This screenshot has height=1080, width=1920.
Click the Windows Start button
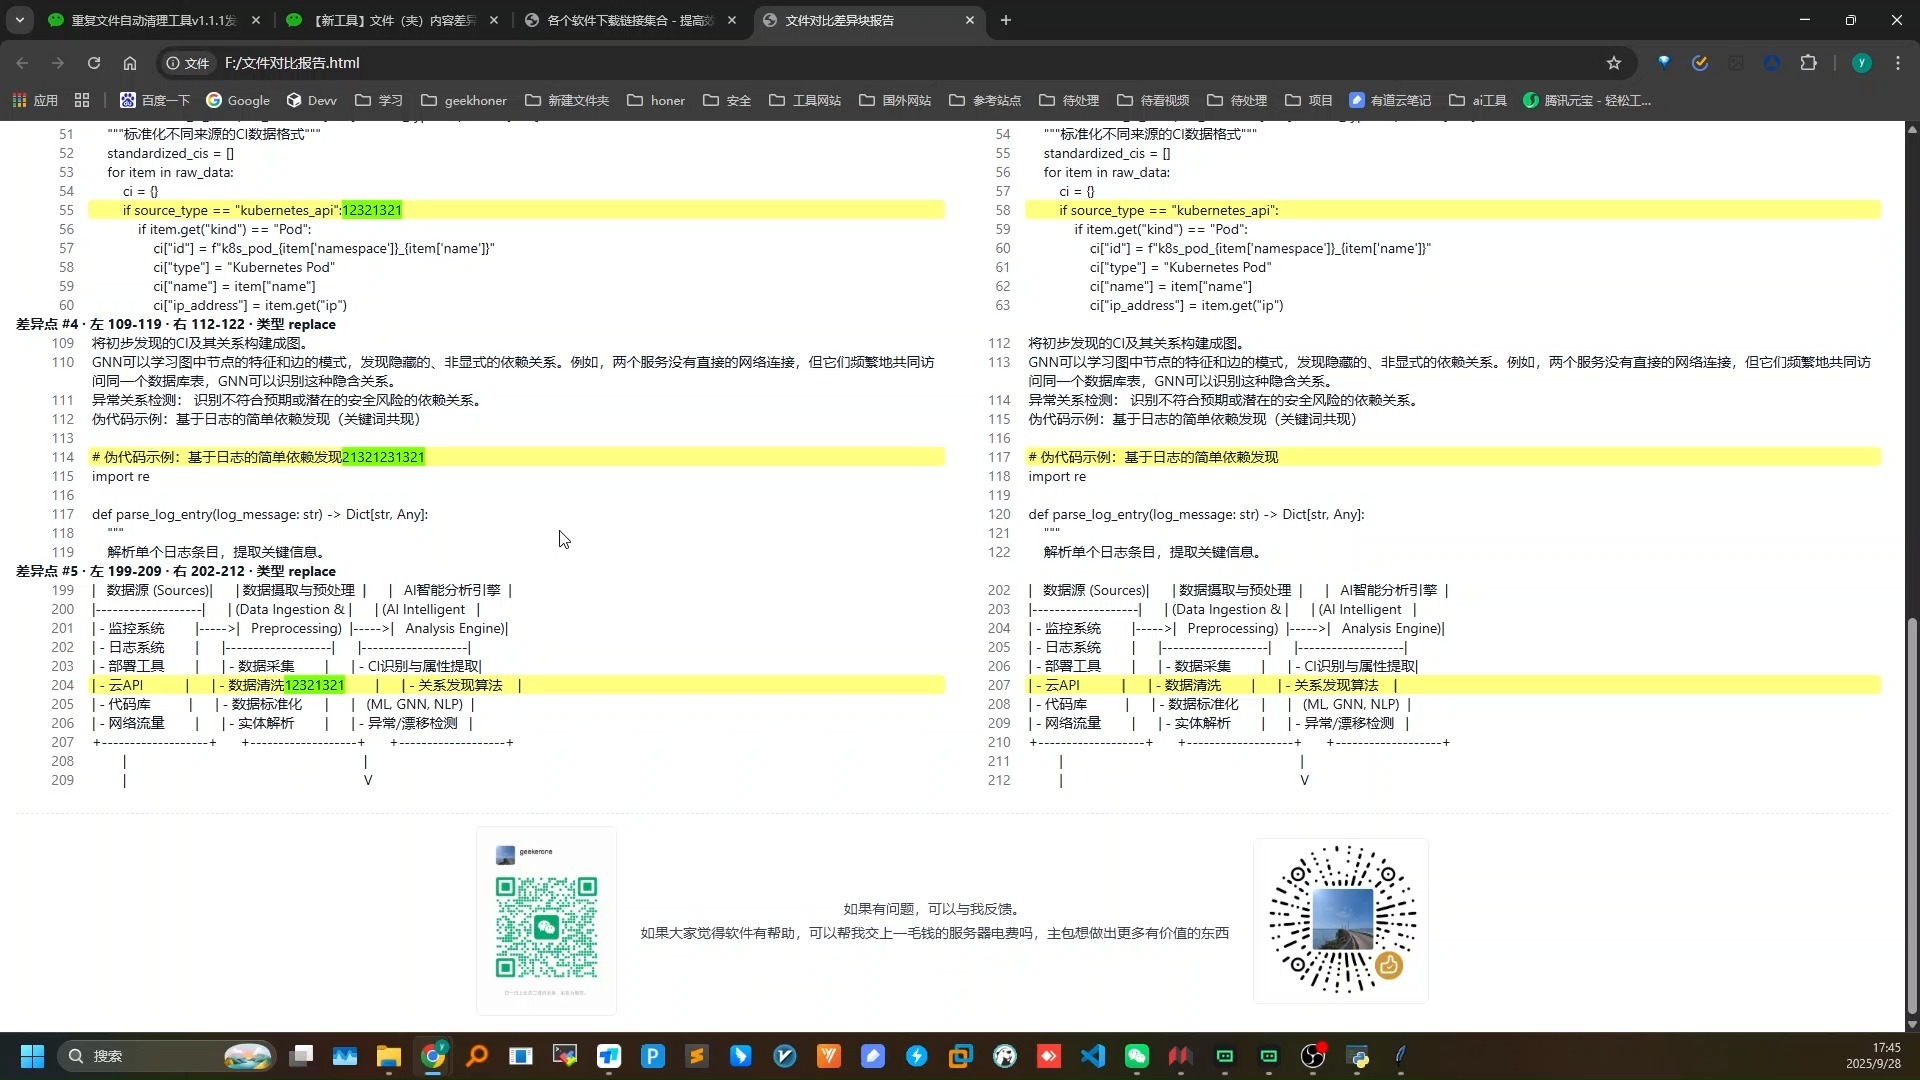pos(31,1056)
